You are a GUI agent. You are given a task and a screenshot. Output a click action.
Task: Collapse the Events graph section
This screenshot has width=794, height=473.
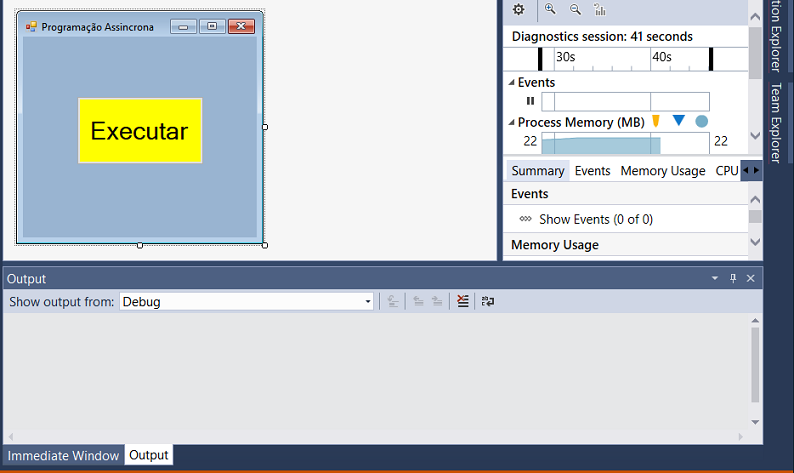coord(511,82)
